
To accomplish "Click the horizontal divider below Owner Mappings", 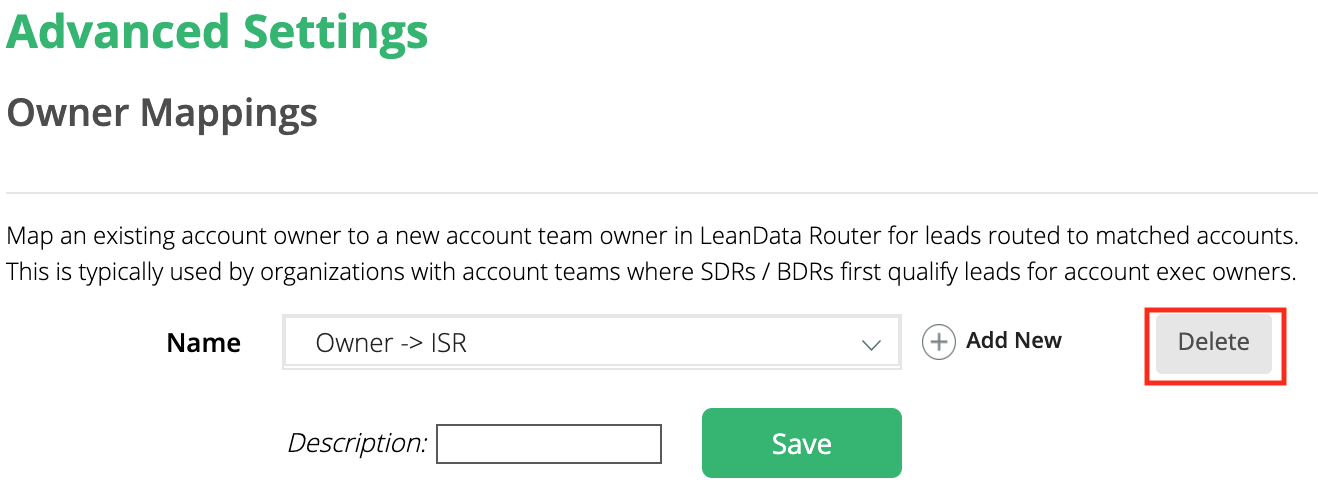I will [x=662, y=192].
